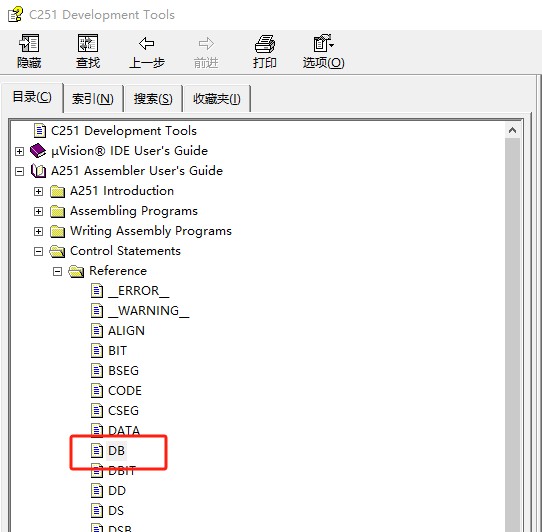Select the Control Statements entry
The image size is (542, 532).
click(125, 251)
